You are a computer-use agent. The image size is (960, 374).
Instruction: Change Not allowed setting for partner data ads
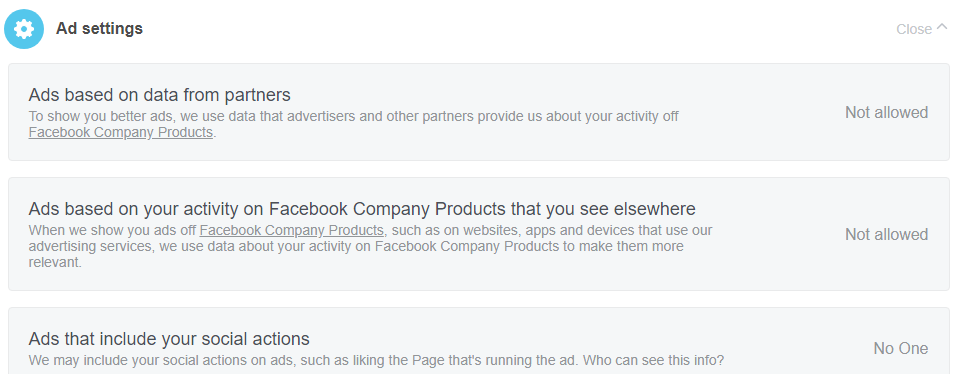click(887, 113)
